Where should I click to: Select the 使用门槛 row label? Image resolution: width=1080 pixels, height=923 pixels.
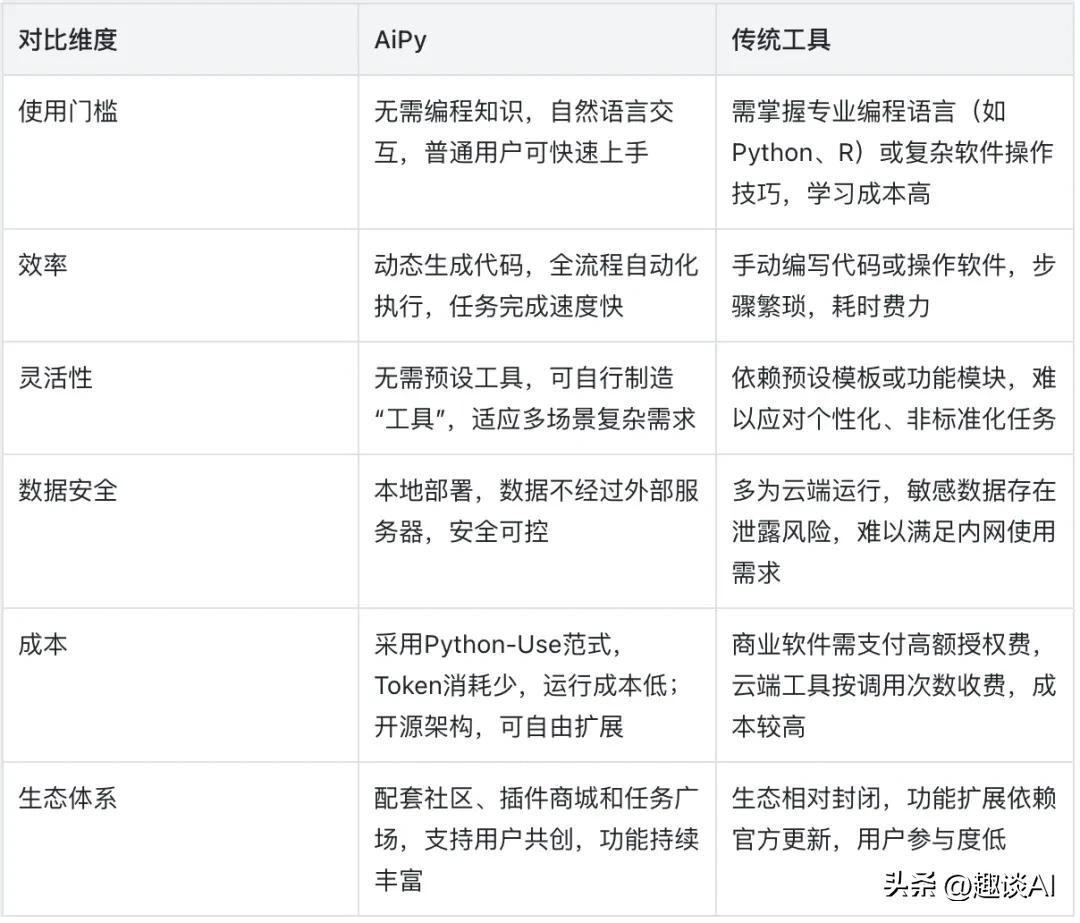click(x=68, y=111)
